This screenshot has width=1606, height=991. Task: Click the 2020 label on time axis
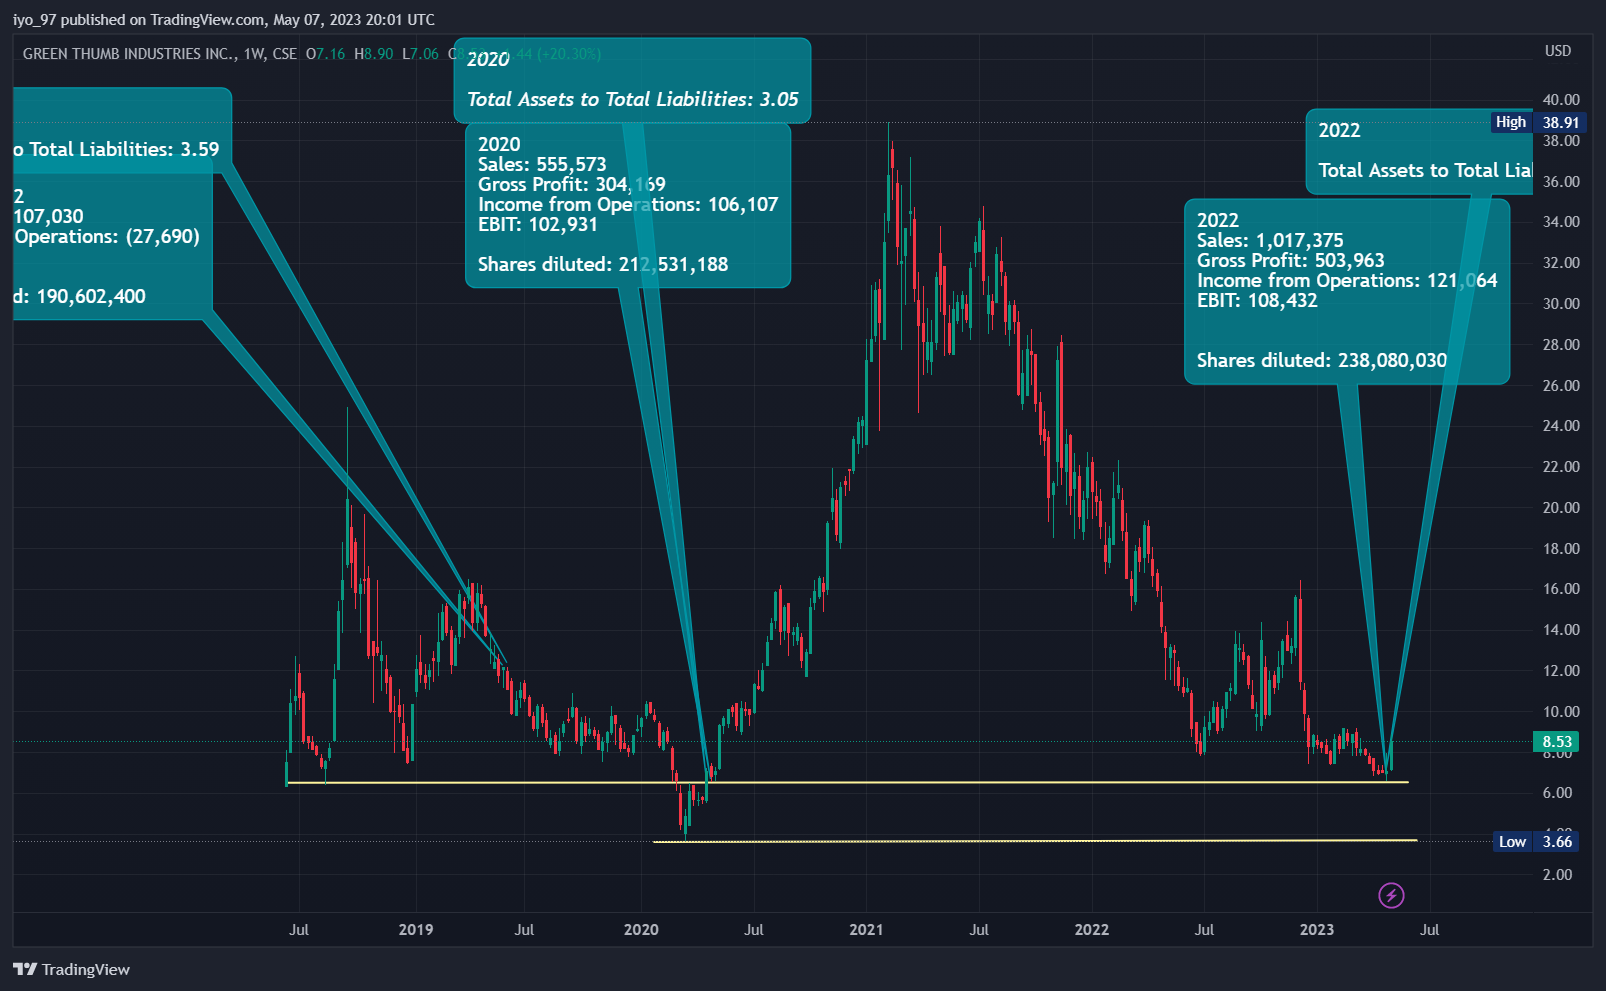641,930
